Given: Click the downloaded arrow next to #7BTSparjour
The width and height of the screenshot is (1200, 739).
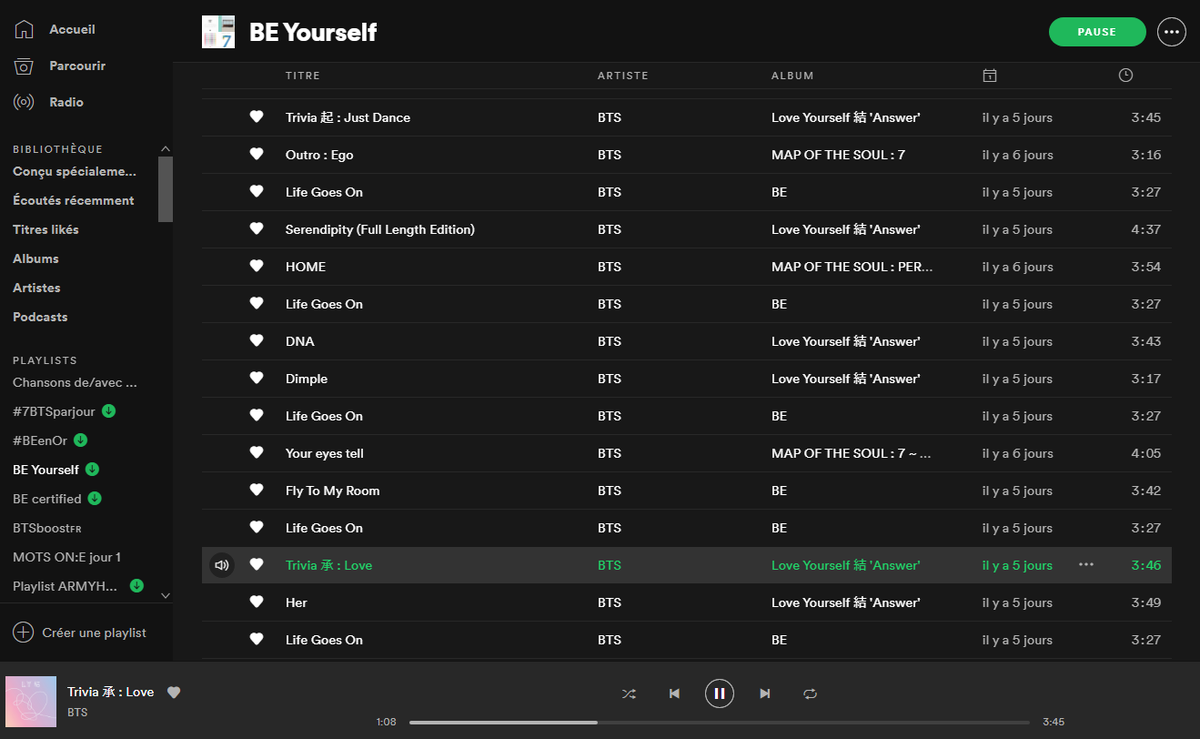Looking at the screenshot, I should point(109,411).
